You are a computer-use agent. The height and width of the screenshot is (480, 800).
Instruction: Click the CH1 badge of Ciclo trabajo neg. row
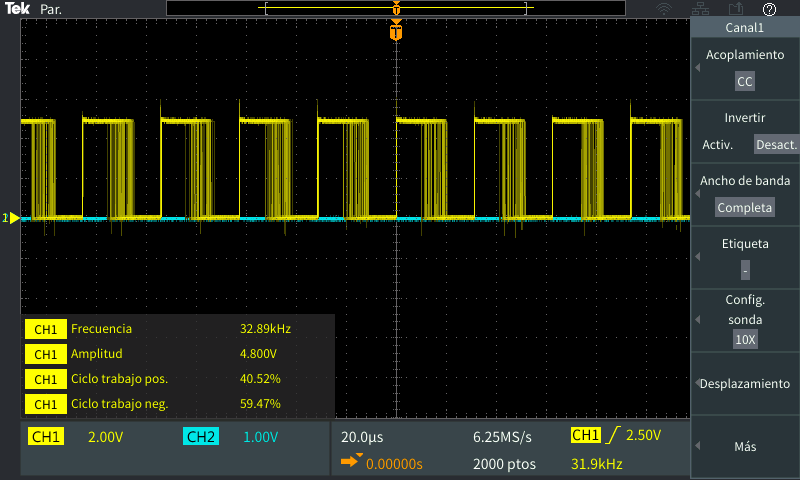pos(46,405)
